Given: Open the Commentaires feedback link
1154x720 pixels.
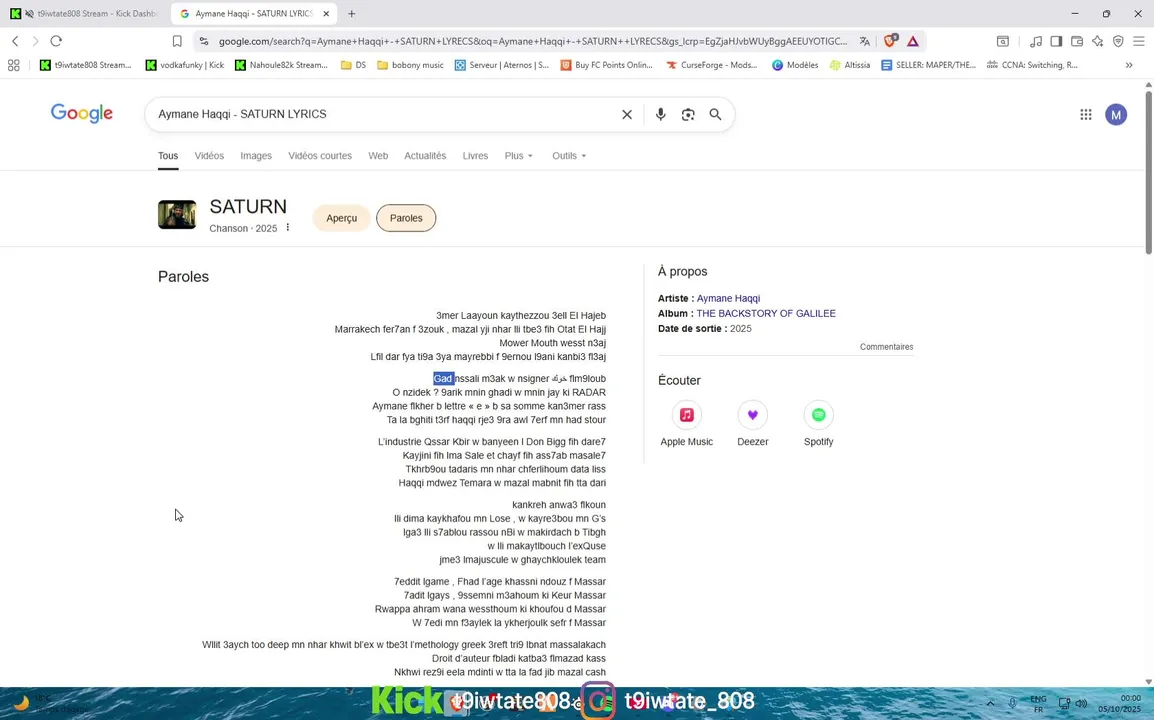Looking at the screenshot, I should tap(886, 347).
